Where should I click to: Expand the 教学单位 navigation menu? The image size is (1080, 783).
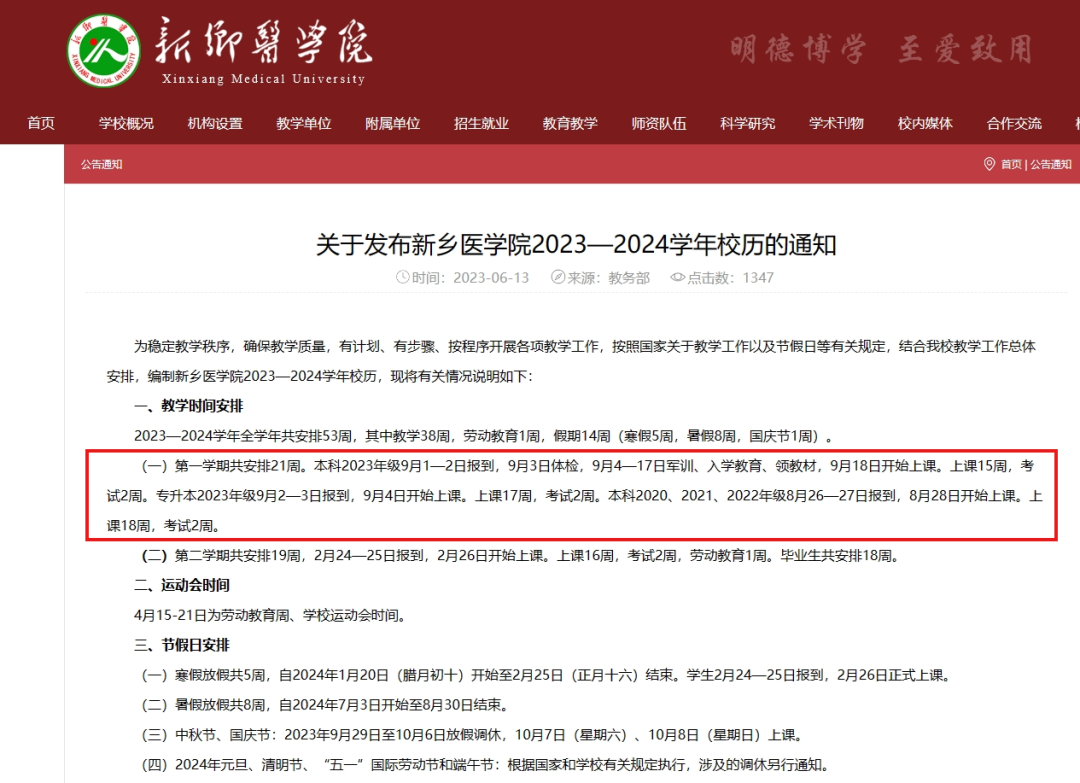[304, 124]
